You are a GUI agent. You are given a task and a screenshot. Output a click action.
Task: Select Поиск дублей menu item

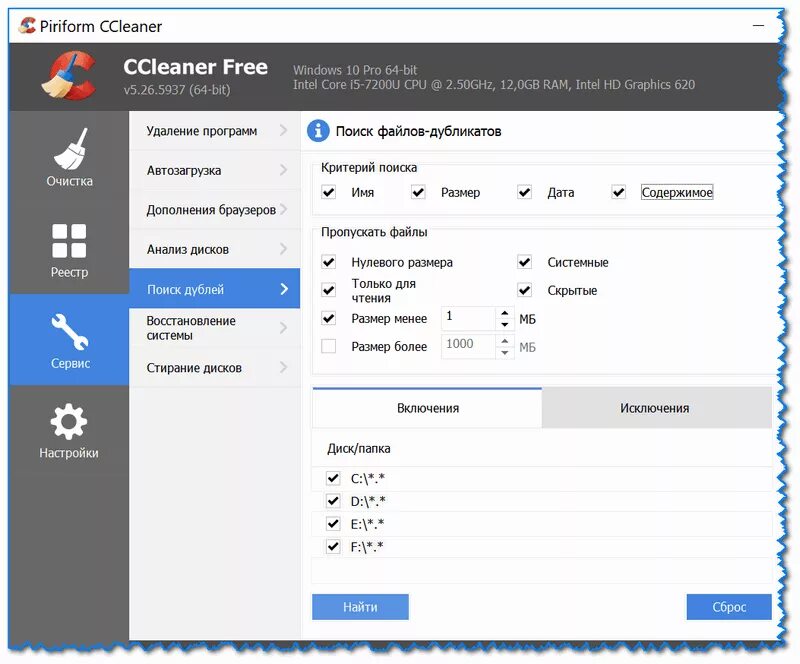click(x=214, y=289)
